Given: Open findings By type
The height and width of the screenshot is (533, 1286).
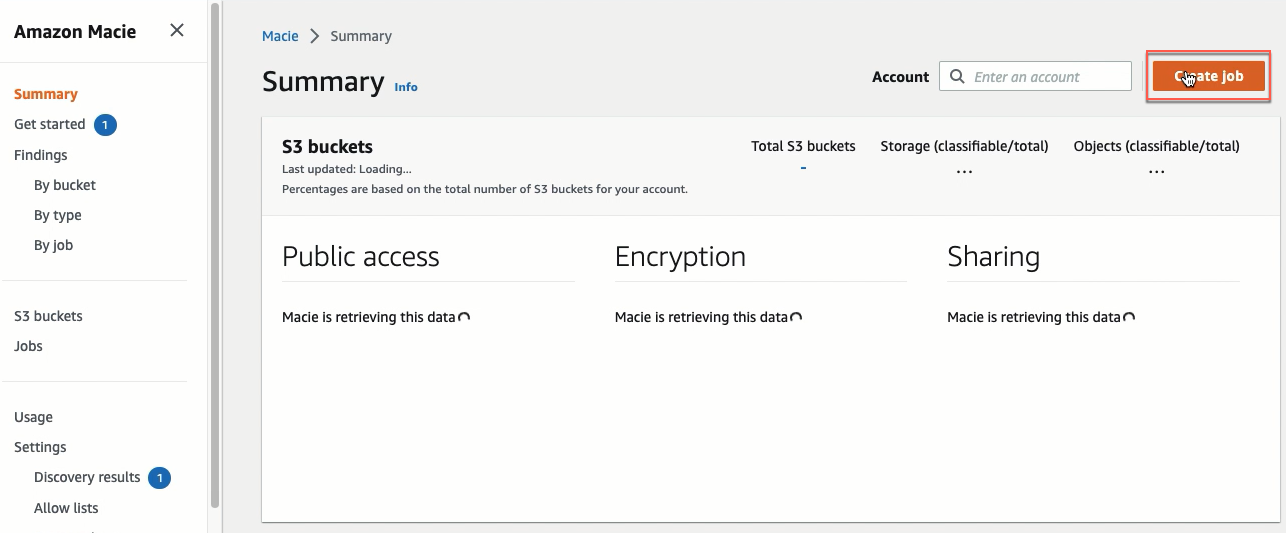Looking at the screenshot, I should pos(58,215).
